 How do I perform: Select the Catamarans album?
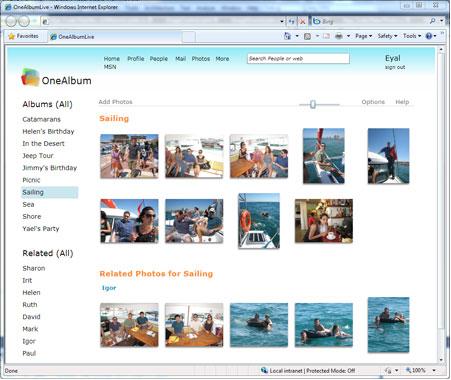click(x=41, y=119)
